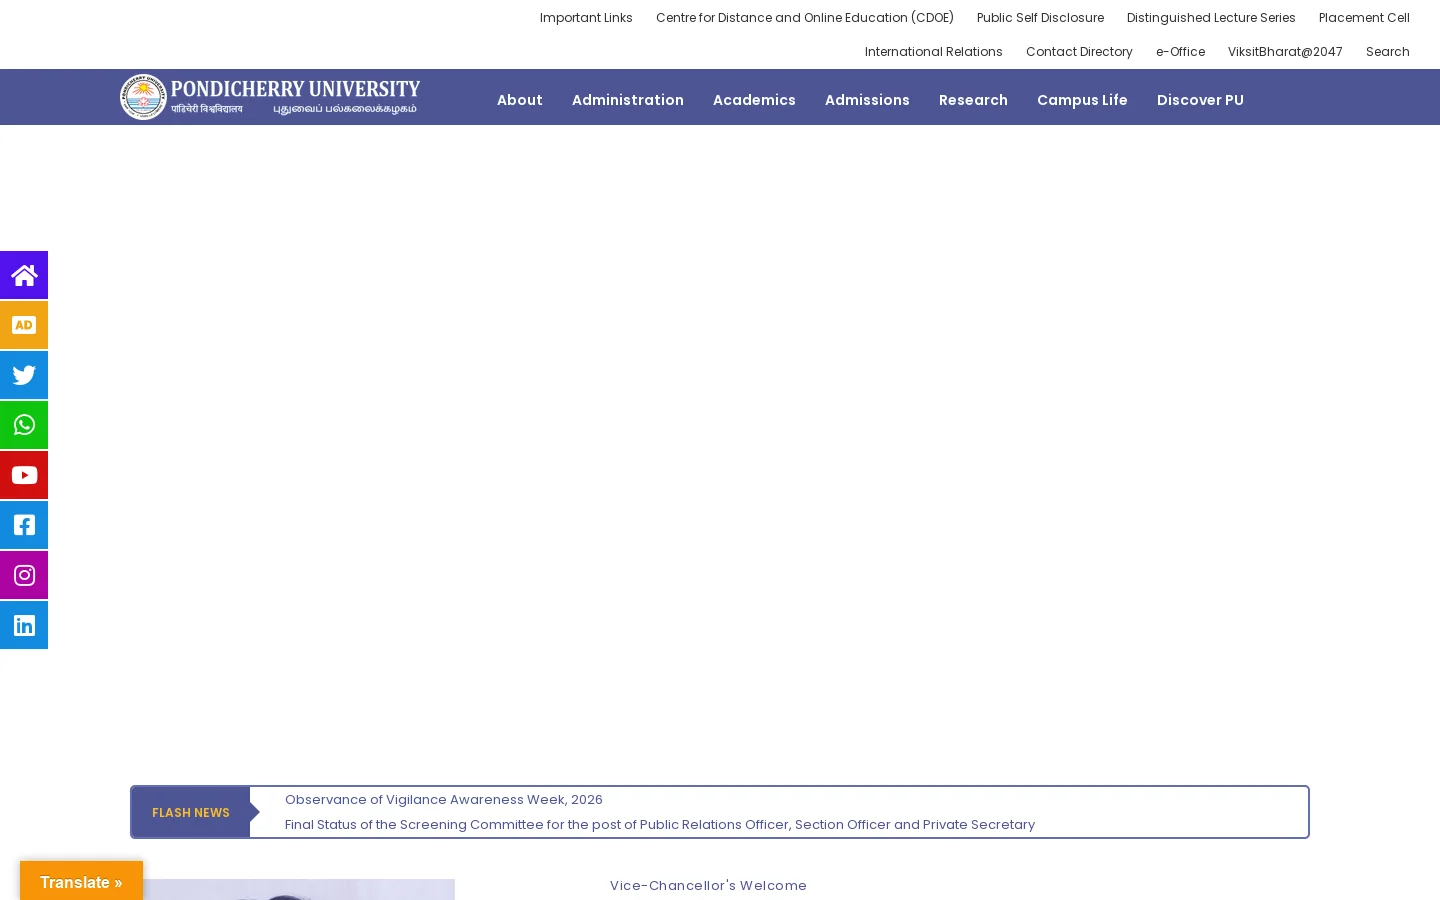Open the Campus Life menu
The image size is (1440, 900).
1082,100
